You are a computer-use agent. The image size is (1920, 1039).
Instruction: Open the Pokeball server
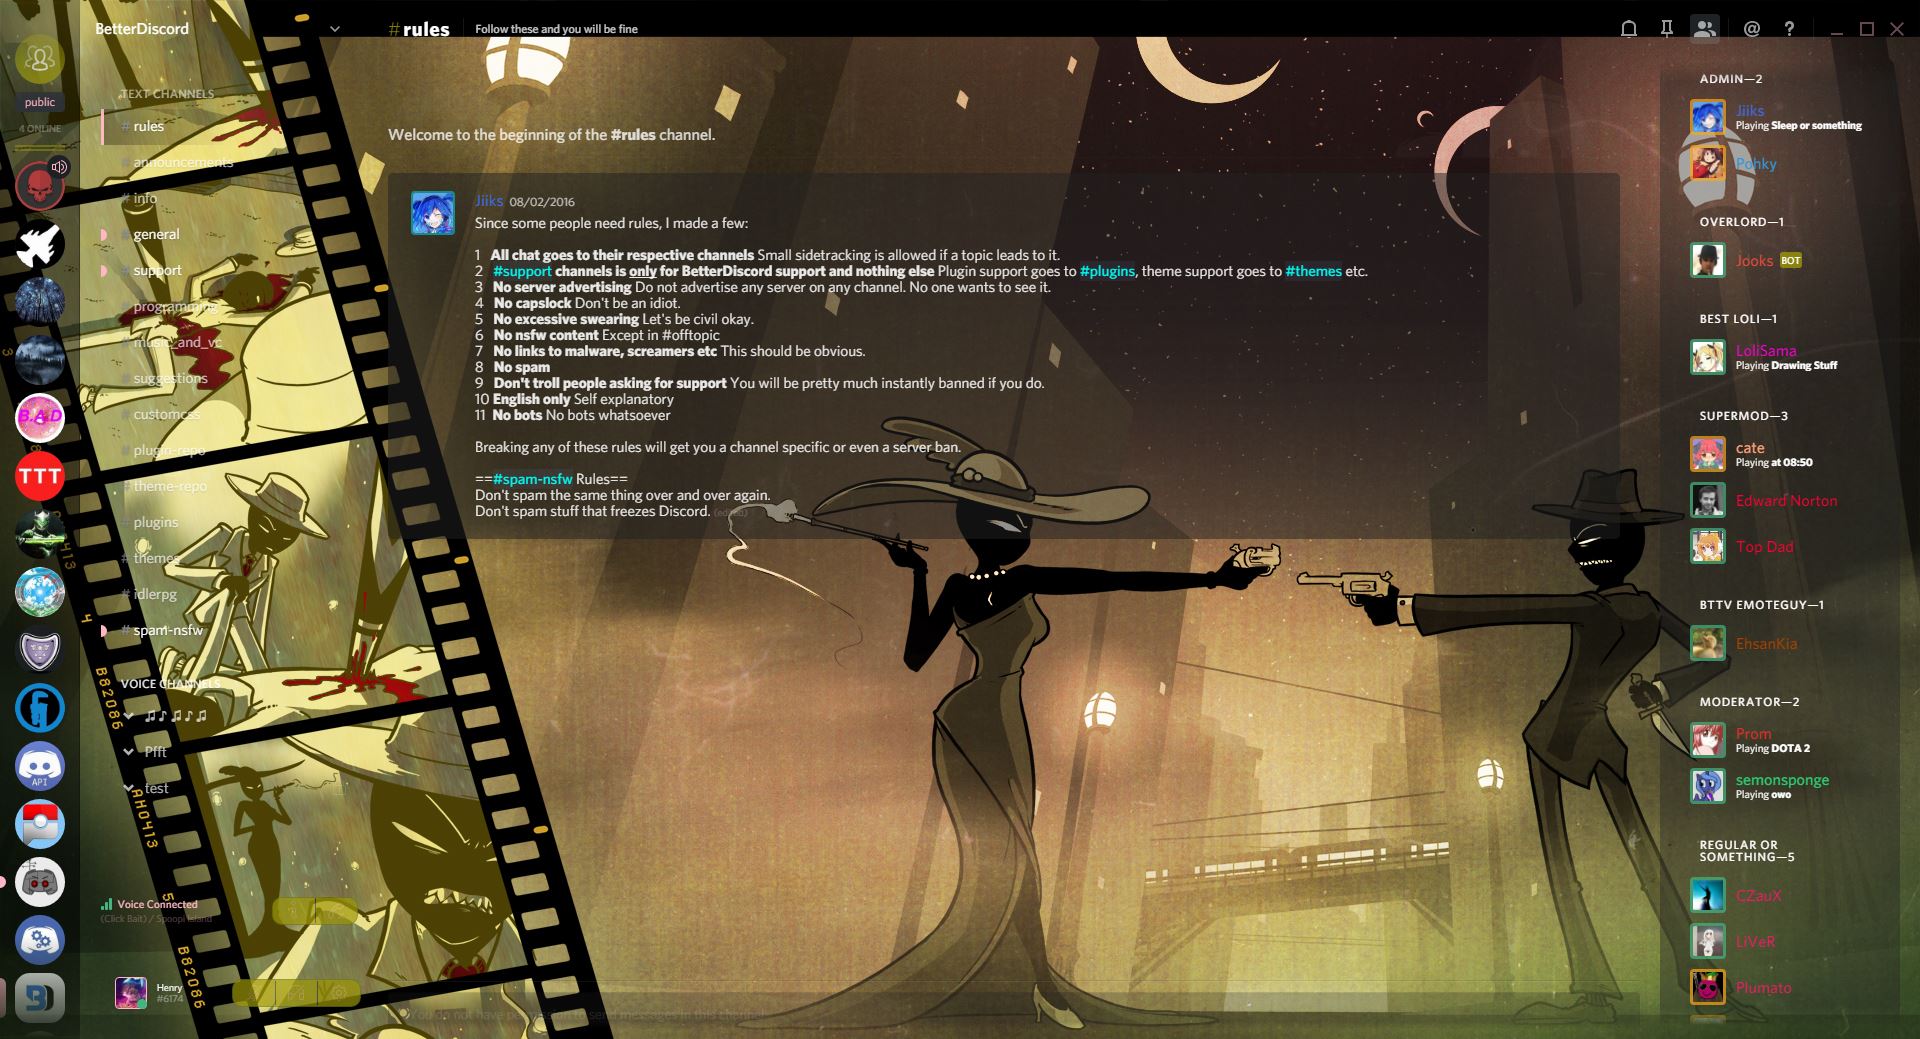(40, 824)
